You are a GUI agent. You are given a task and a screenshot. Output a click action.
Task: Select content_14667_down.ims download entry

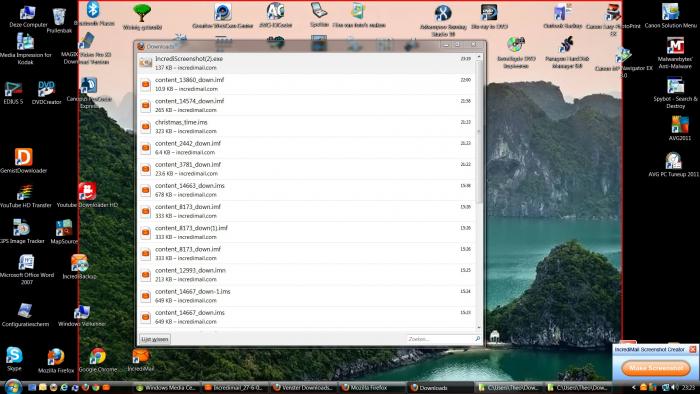306,317
